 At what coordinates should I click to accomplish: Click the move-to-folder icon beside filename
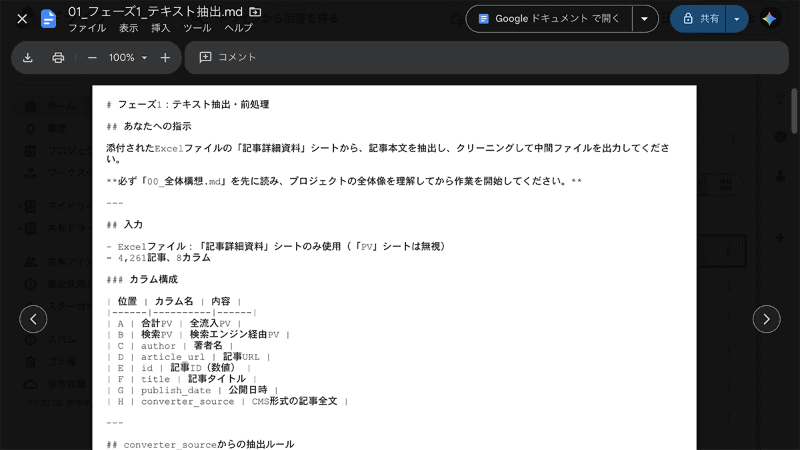[255, 12]
